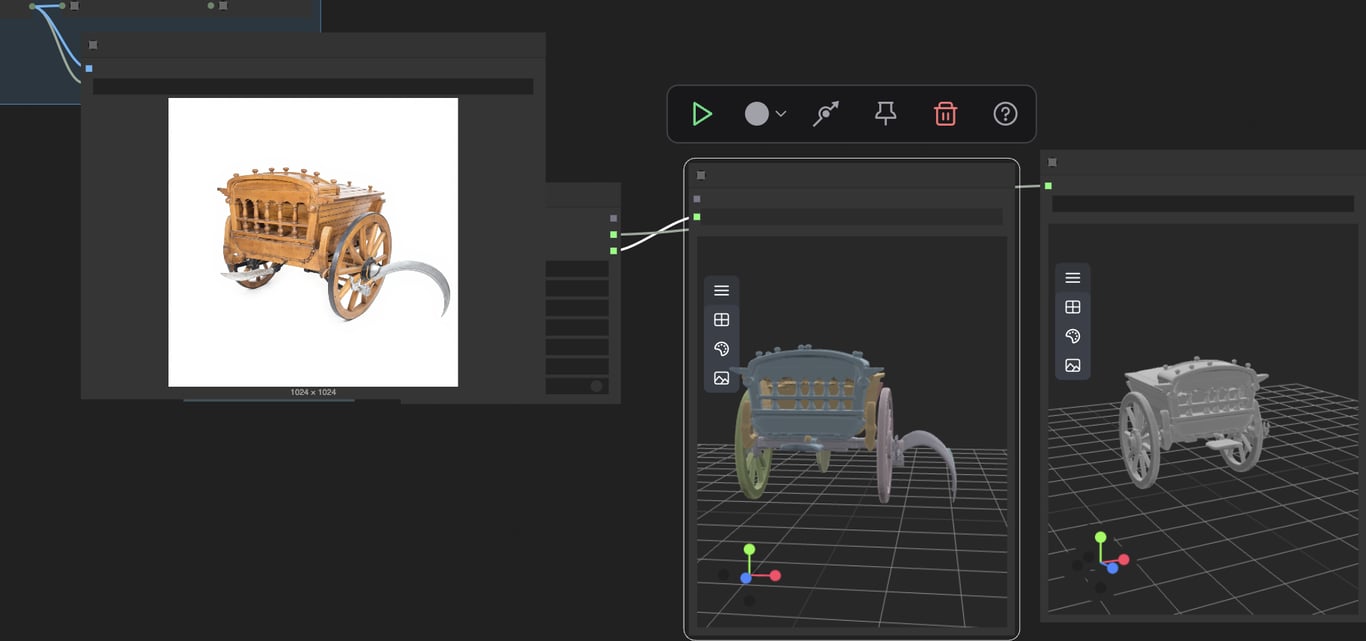Image resolution: width=1366 pixels, height=641 pixels.
Task: Open the image view in the gray mesh viewer
Action: click(x=1072, y=365)
